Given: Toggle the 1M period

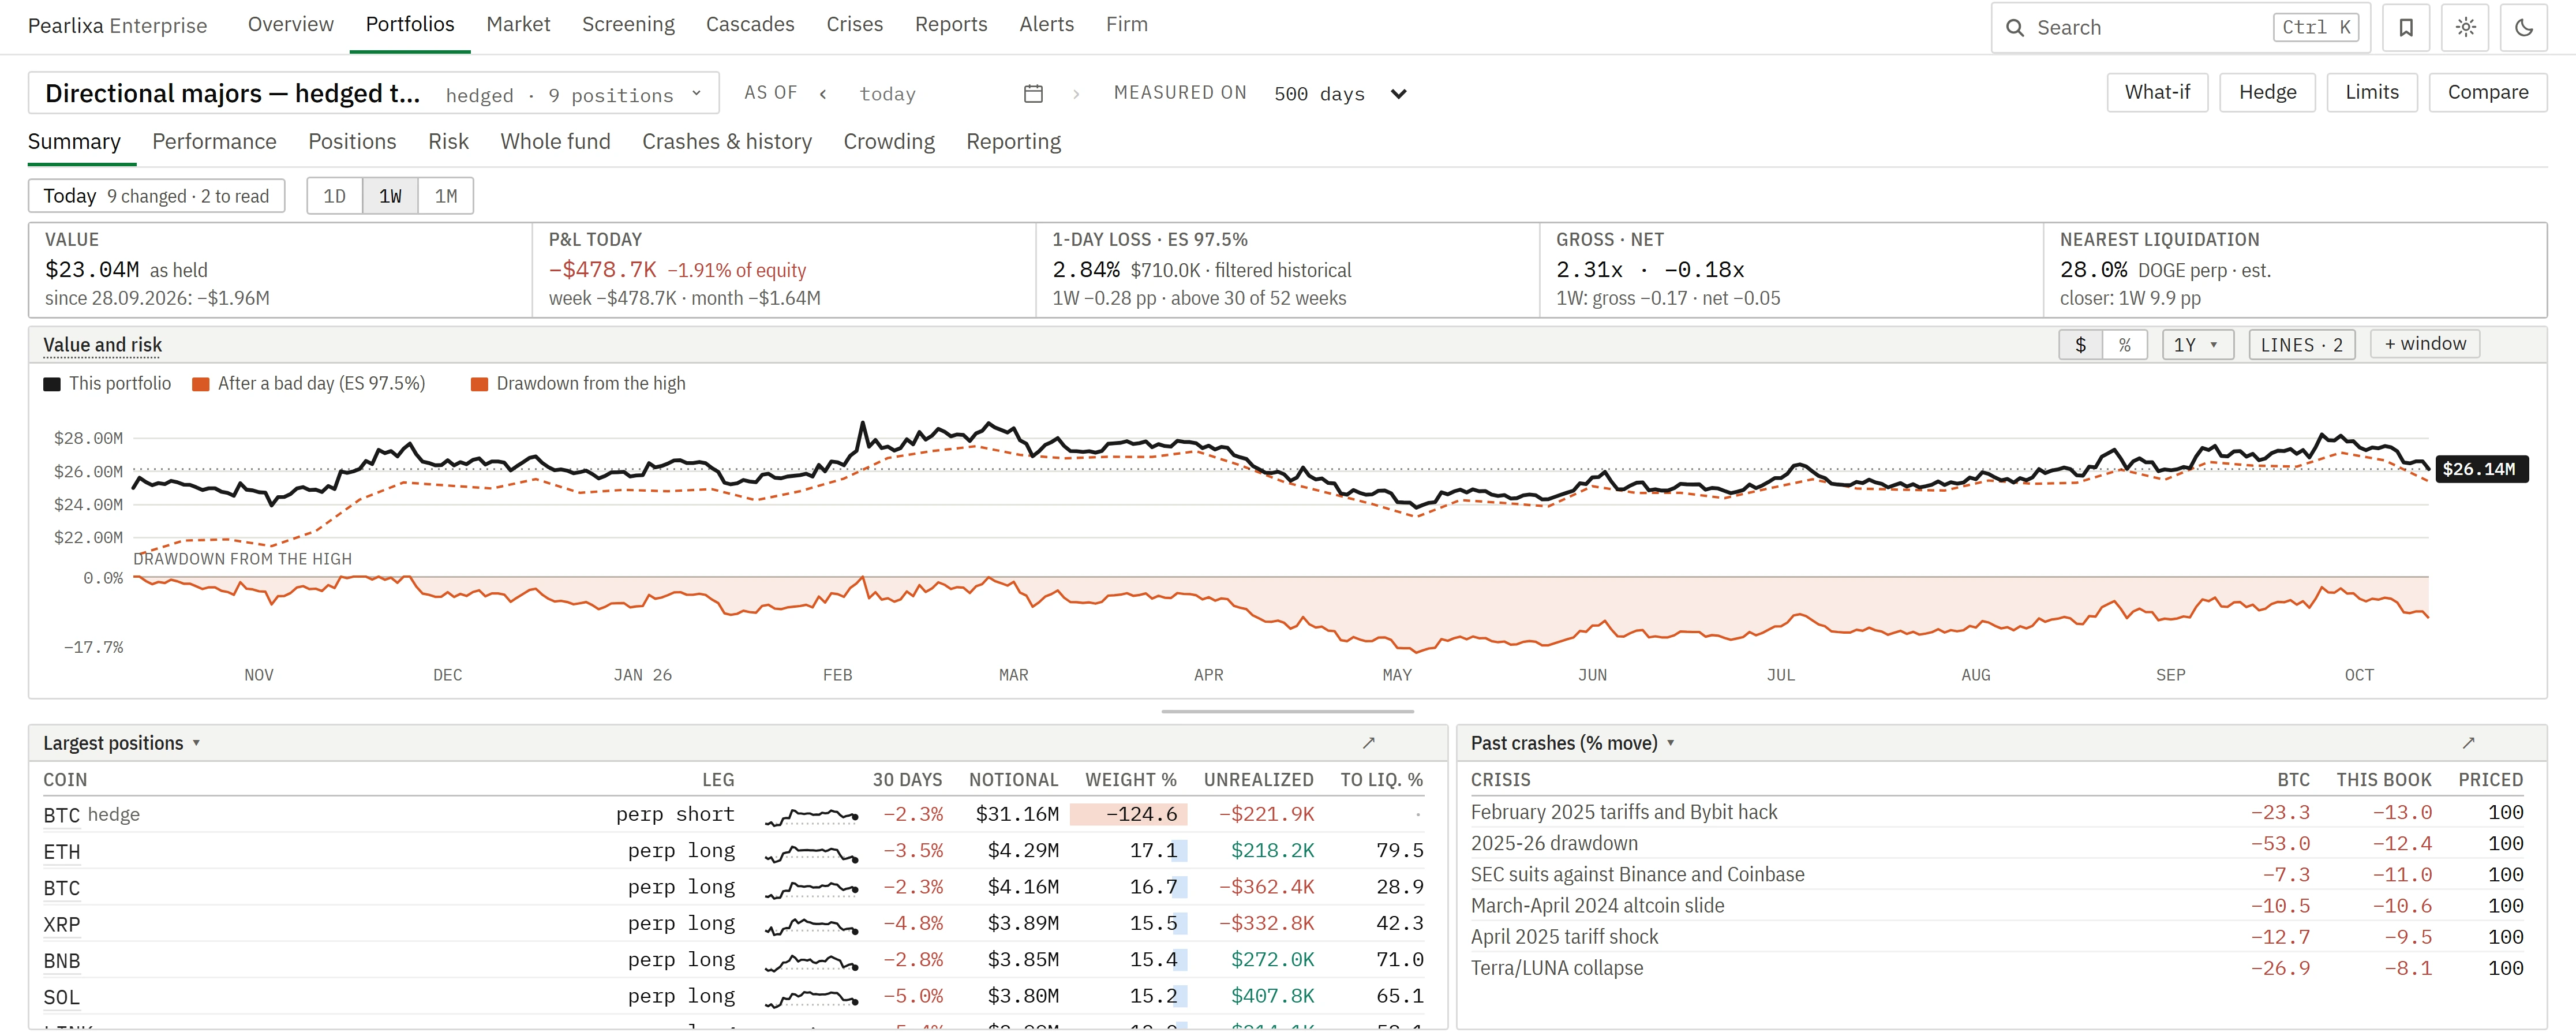Looking at the screenshot, I should click(x=446, y=196).
